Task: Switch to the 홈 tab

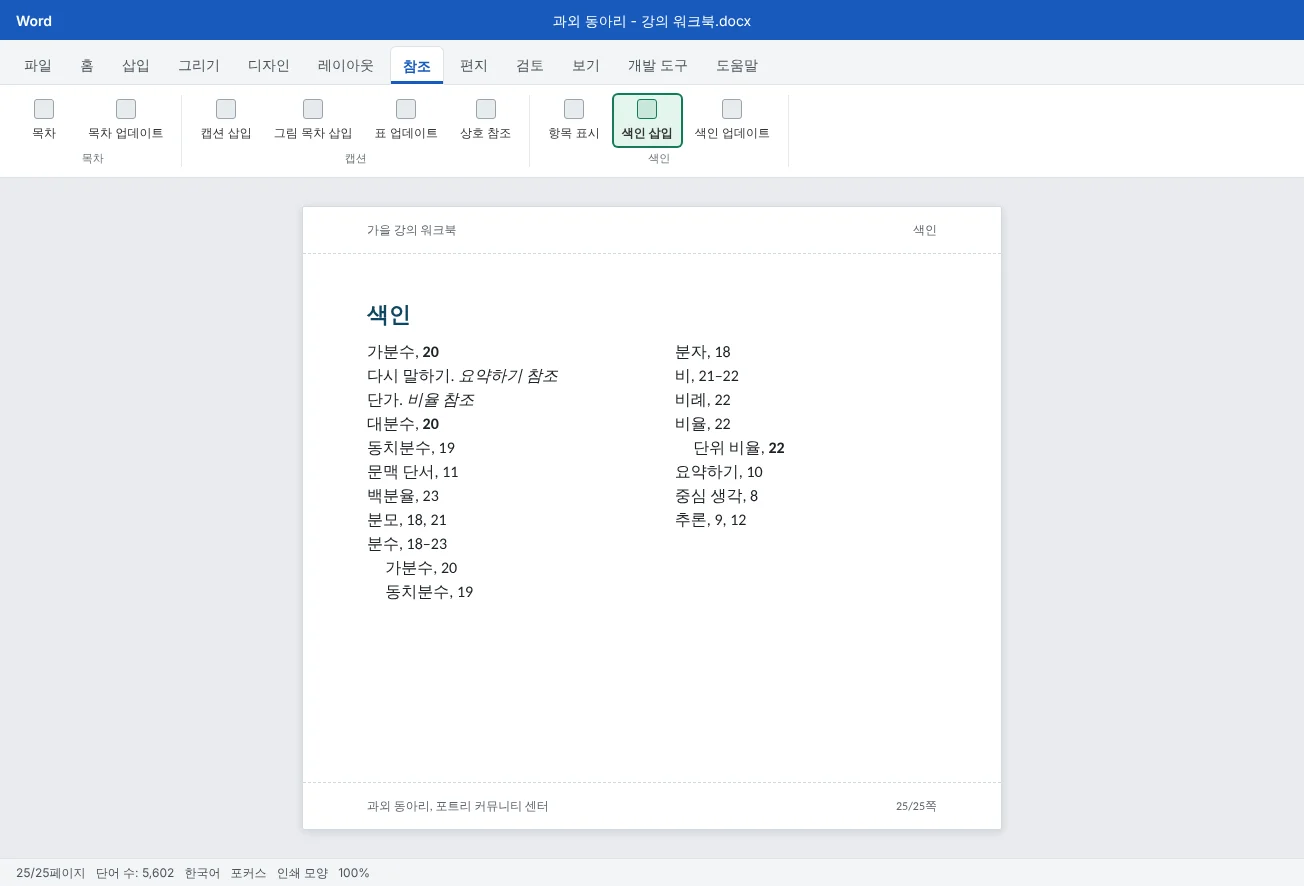Action: [x=87, y=66]
